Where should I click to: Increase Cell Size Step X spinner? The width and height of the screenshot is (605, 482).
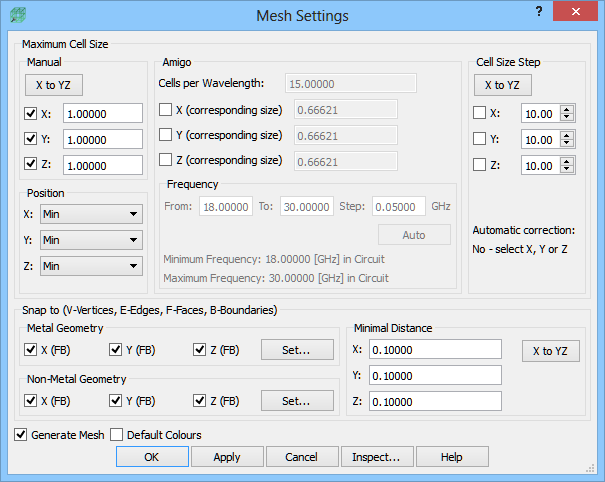566,110
